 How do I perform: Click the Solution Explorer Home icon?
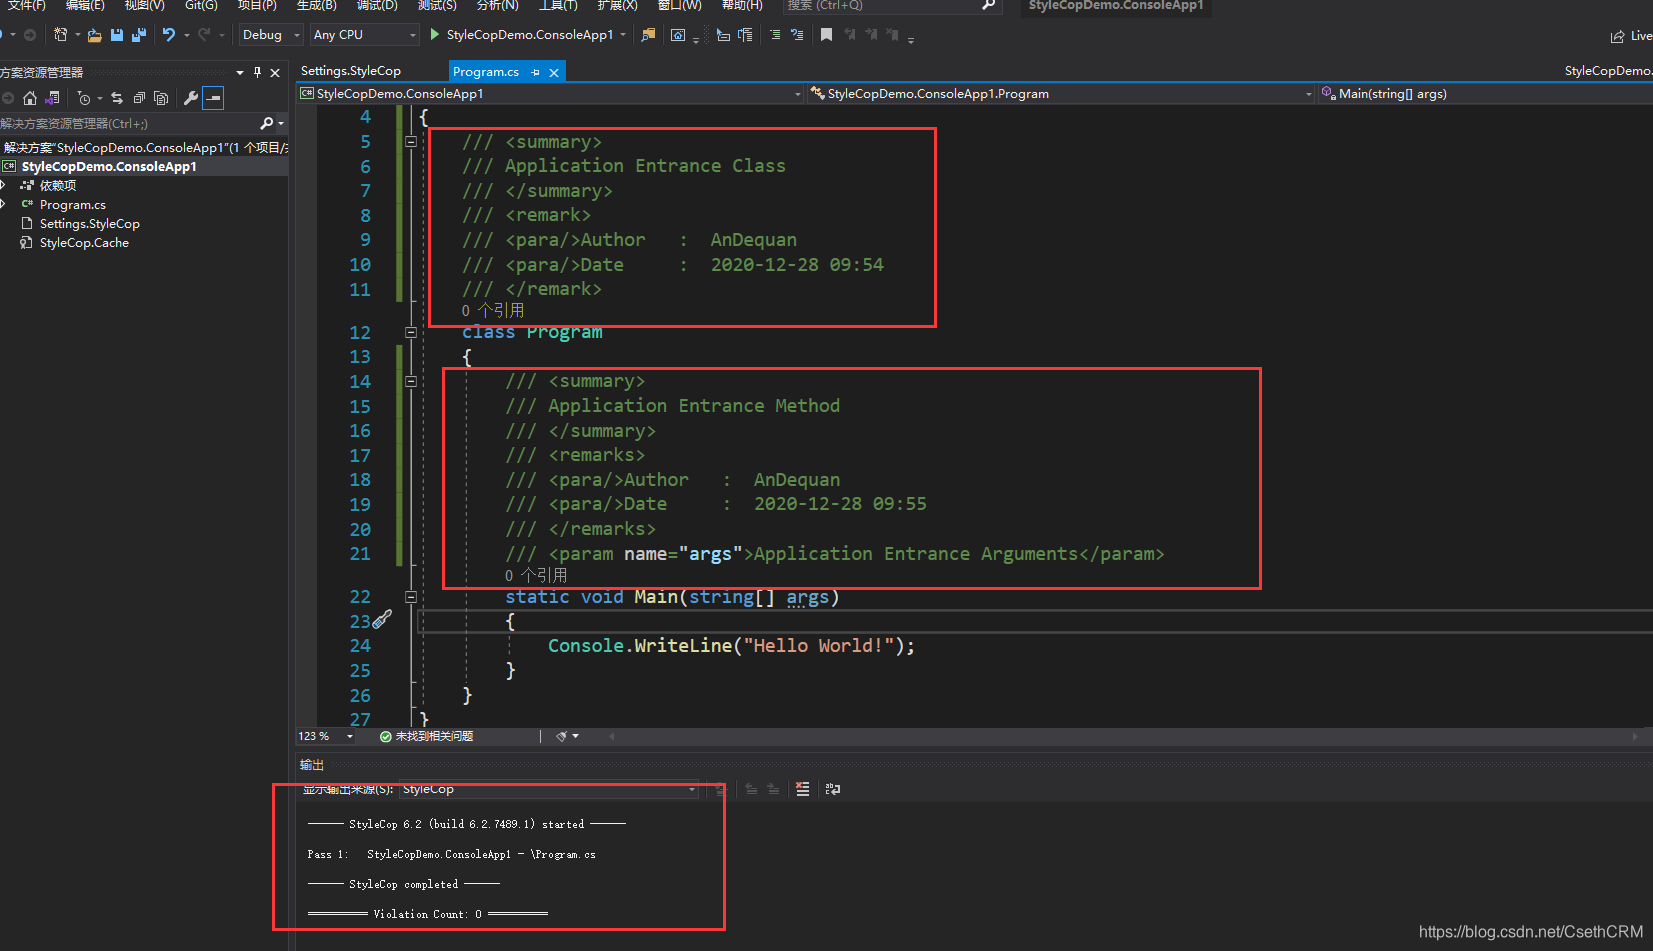[x=30, y=98]
